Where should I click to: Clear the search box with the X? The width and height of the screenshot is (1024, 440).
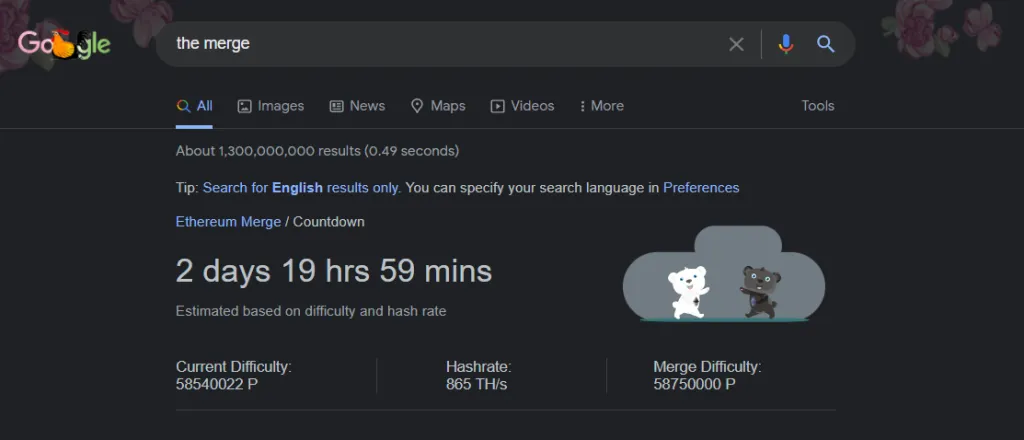736,44
